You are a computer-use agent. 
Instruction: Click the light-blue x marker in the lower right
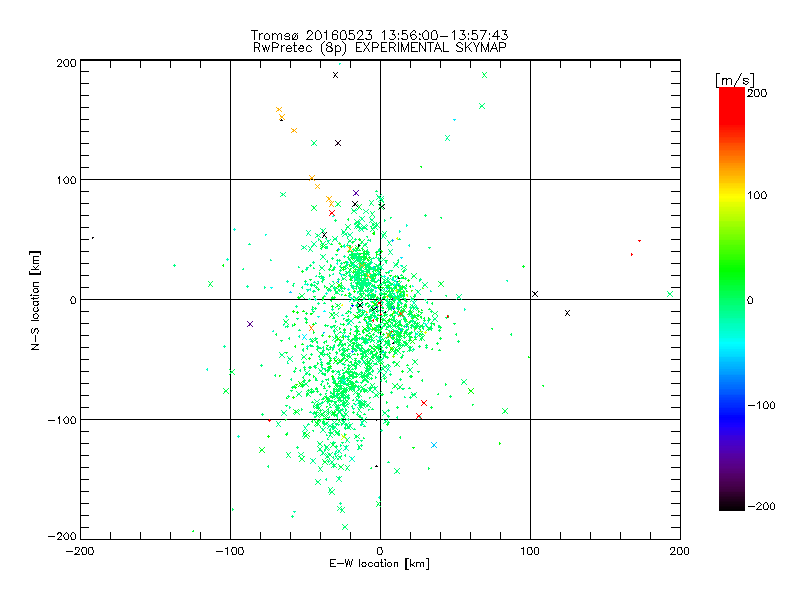coord(434,445)
